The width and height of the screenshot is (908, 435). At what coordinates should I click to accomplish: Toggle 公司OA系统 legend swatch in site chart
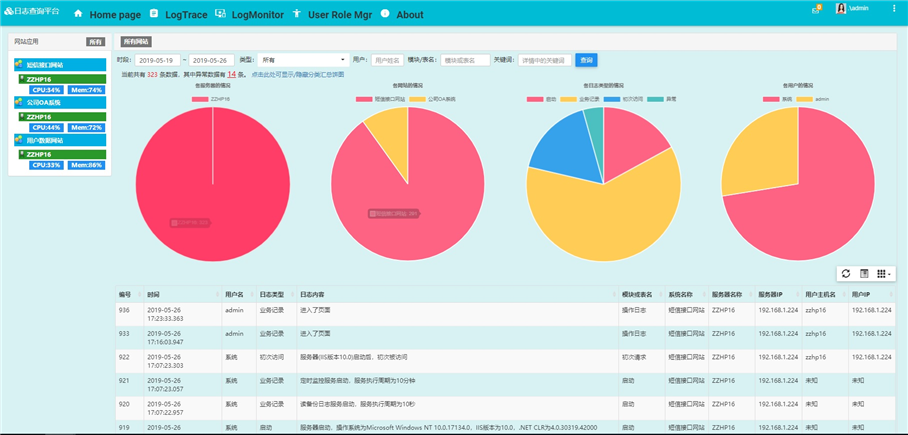417,100
